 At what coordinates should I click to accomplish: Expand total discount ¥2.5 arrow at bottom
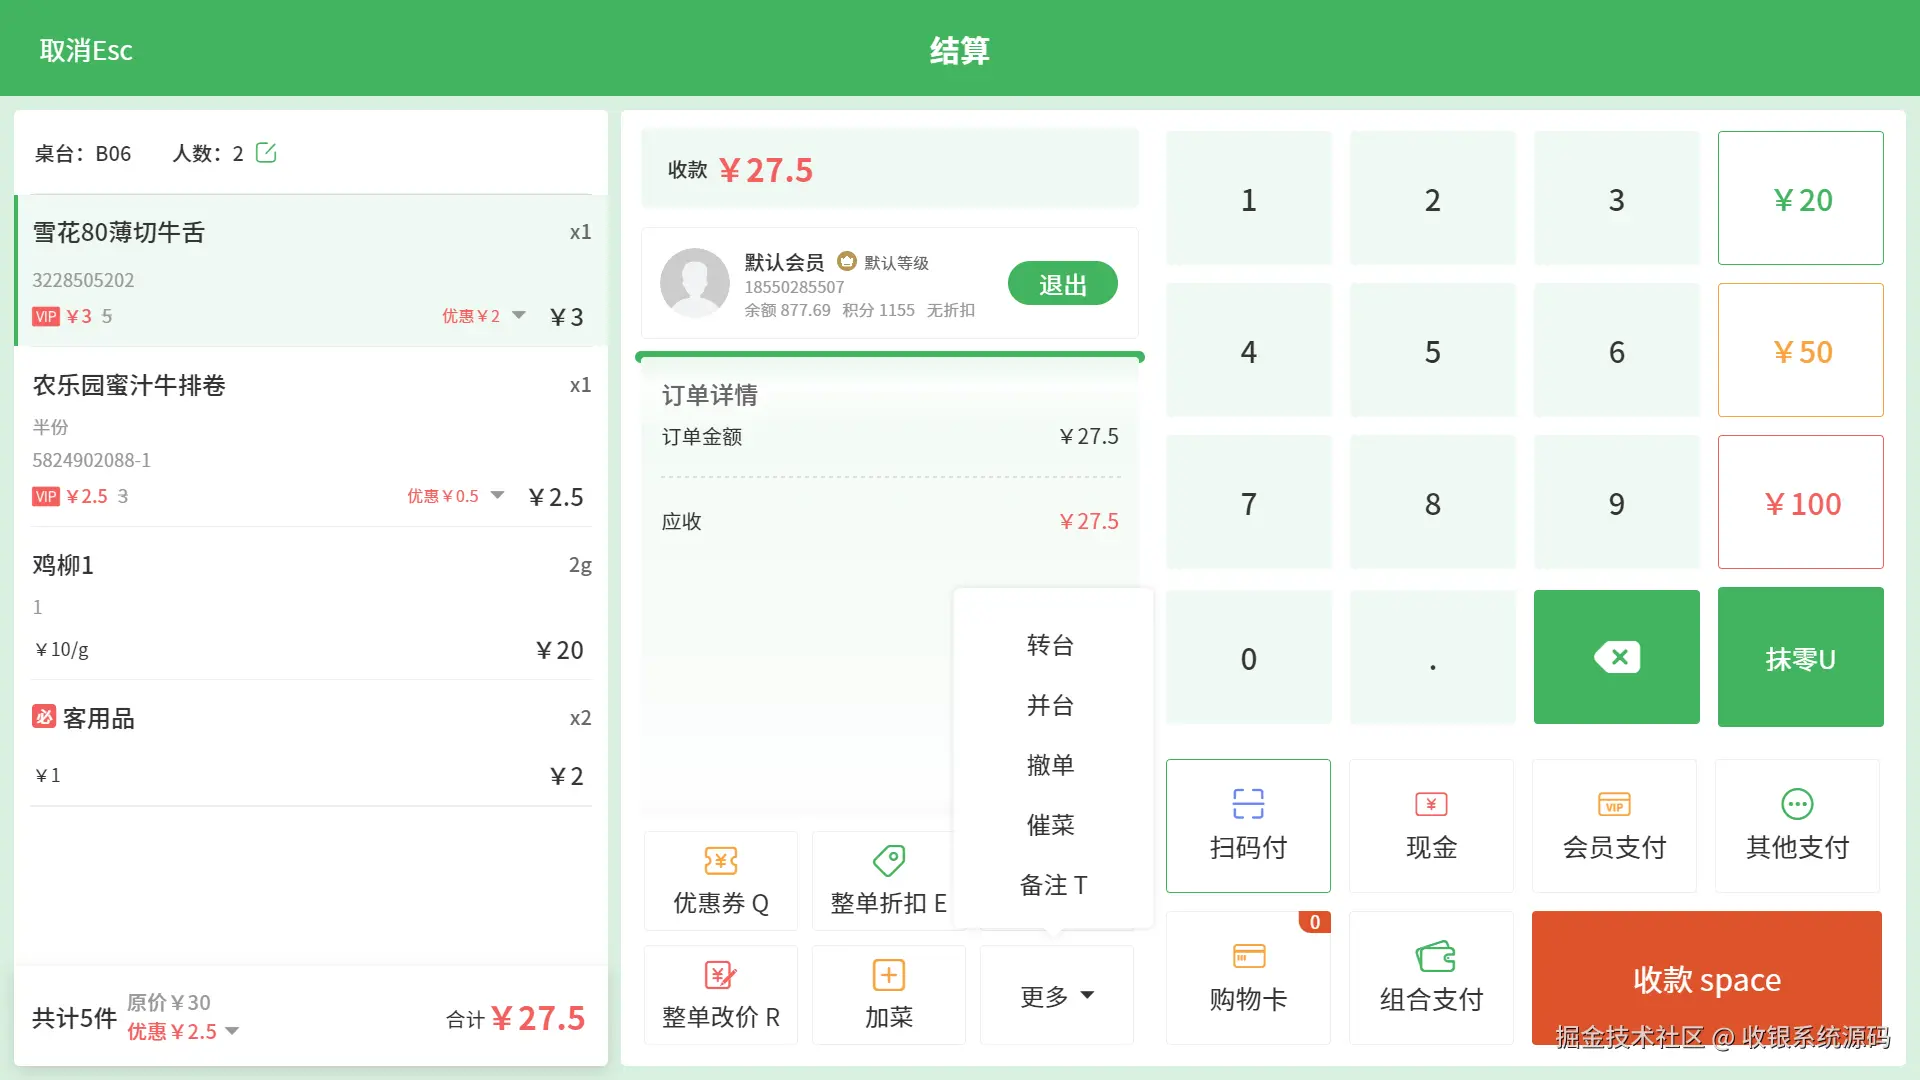(232, 1032)
